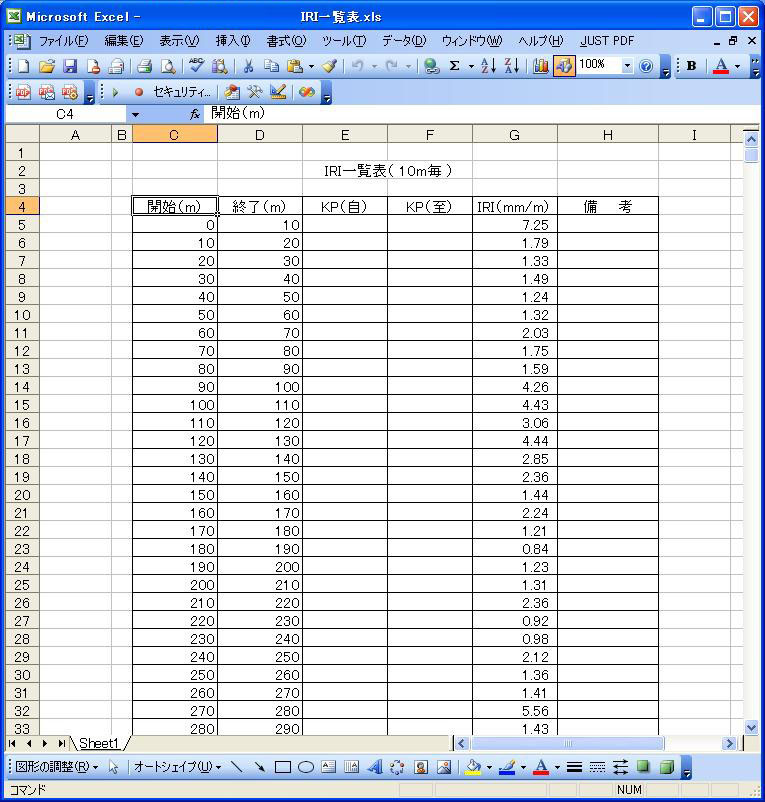Open the Paste options dropdown arrow
This screenshot has height=802, width=765.
tap(311, 66)
